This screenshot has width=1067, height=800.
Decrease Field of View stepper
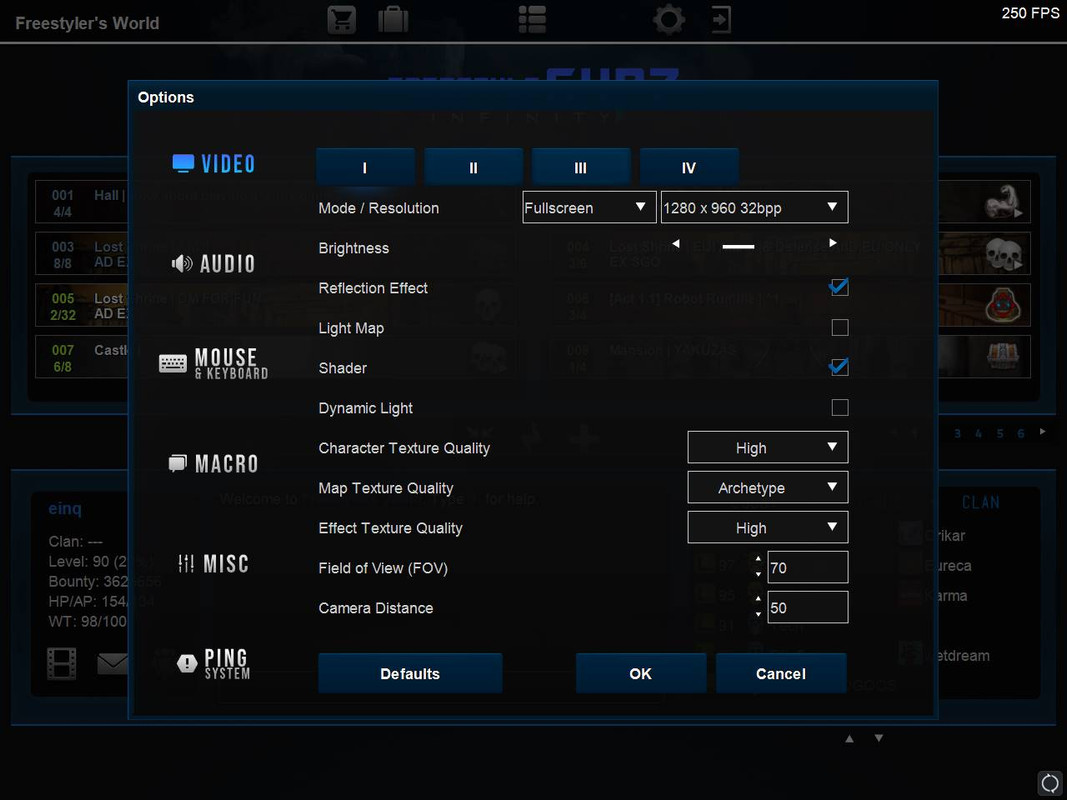coord(759,575)
